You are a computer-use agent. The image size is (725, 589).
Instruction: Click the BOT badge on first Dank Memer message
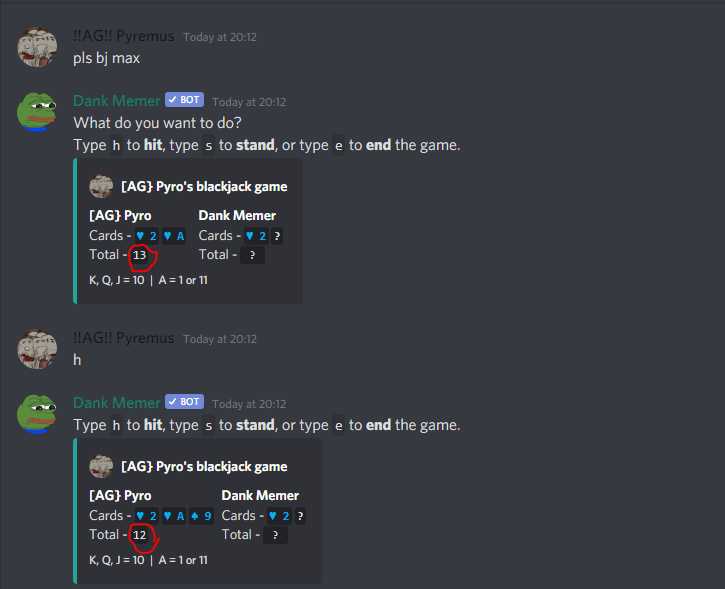coord(184,100)
